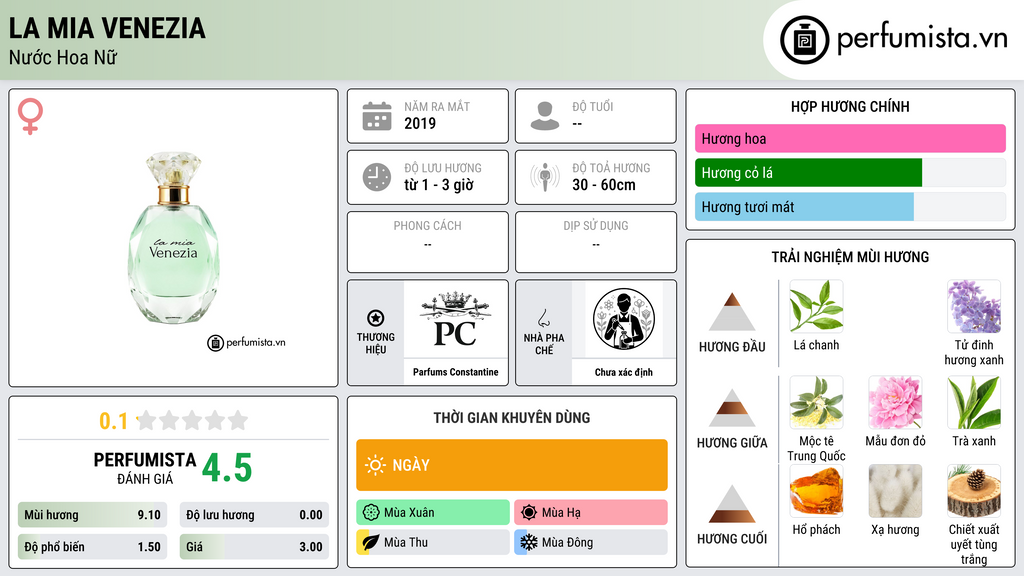The width and height of the screenshot is (1024, 576).
Task: Select the Xạ hương musk note image
Action: (895, 491)
